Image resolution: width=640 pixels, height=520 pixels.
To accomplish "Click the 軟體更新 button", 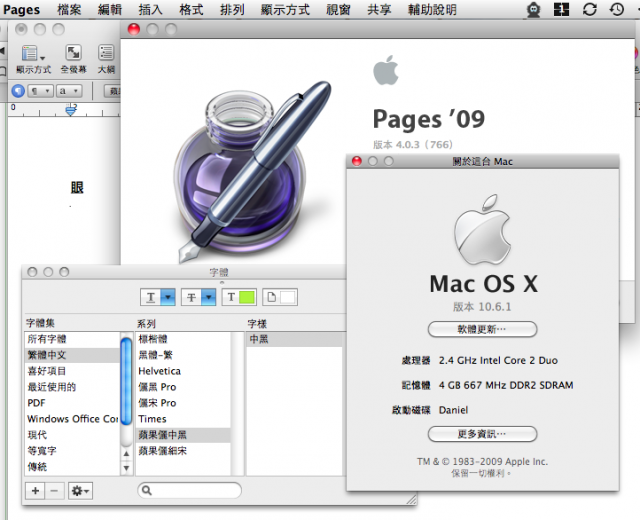I will pyautogui.click(x=482, y=329).
